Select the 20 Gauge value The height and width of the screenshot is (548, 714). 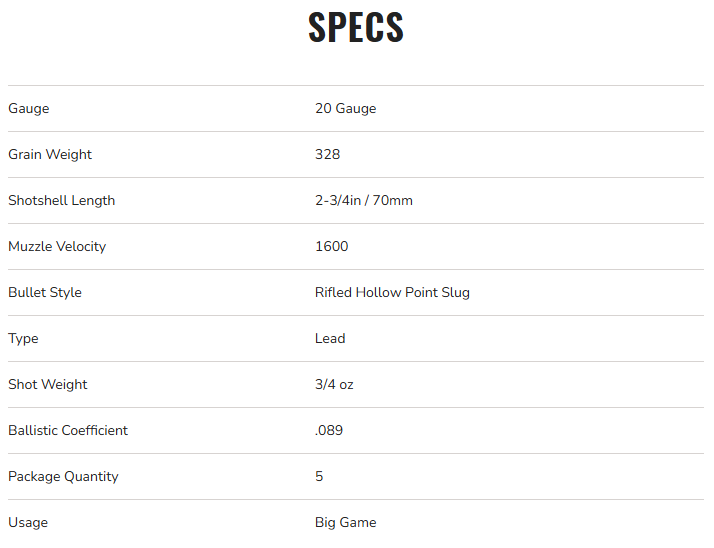(345, 108)
